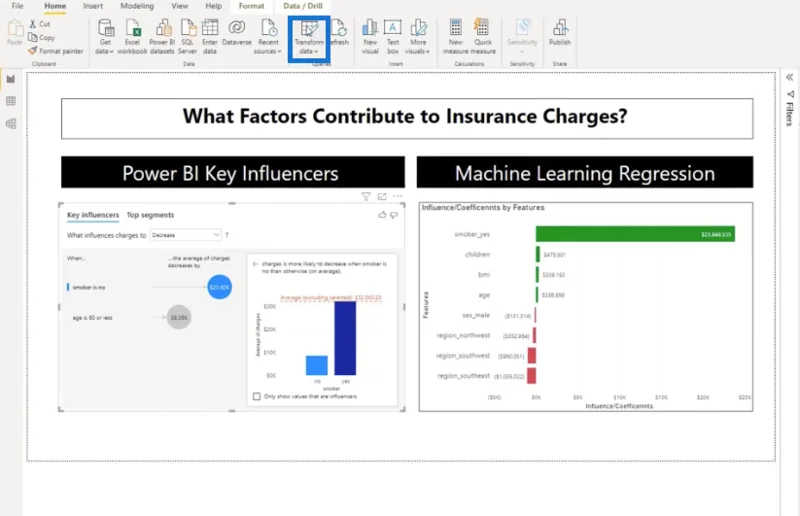Add a Text box
This screenshot has width=800, height=516.
pyautogui.click(x=393, y=36)
